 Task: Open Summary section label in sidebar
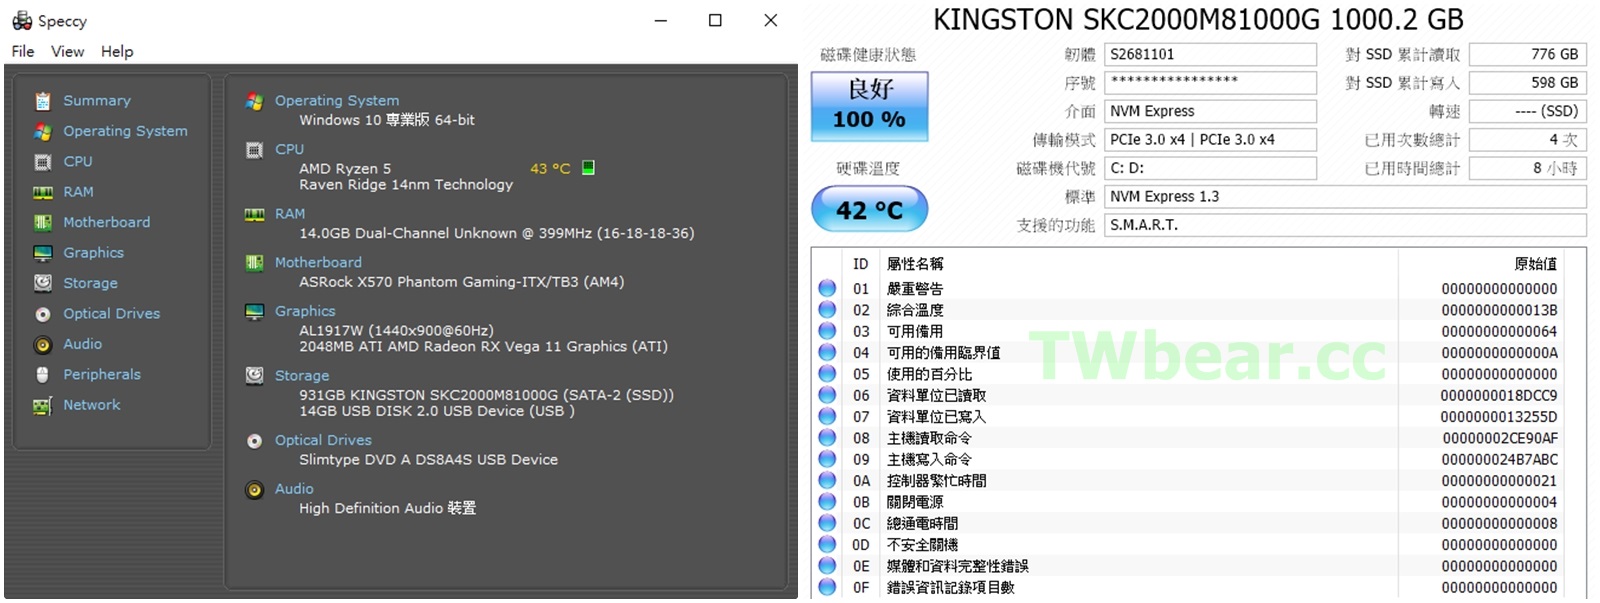tap(97, 101)
